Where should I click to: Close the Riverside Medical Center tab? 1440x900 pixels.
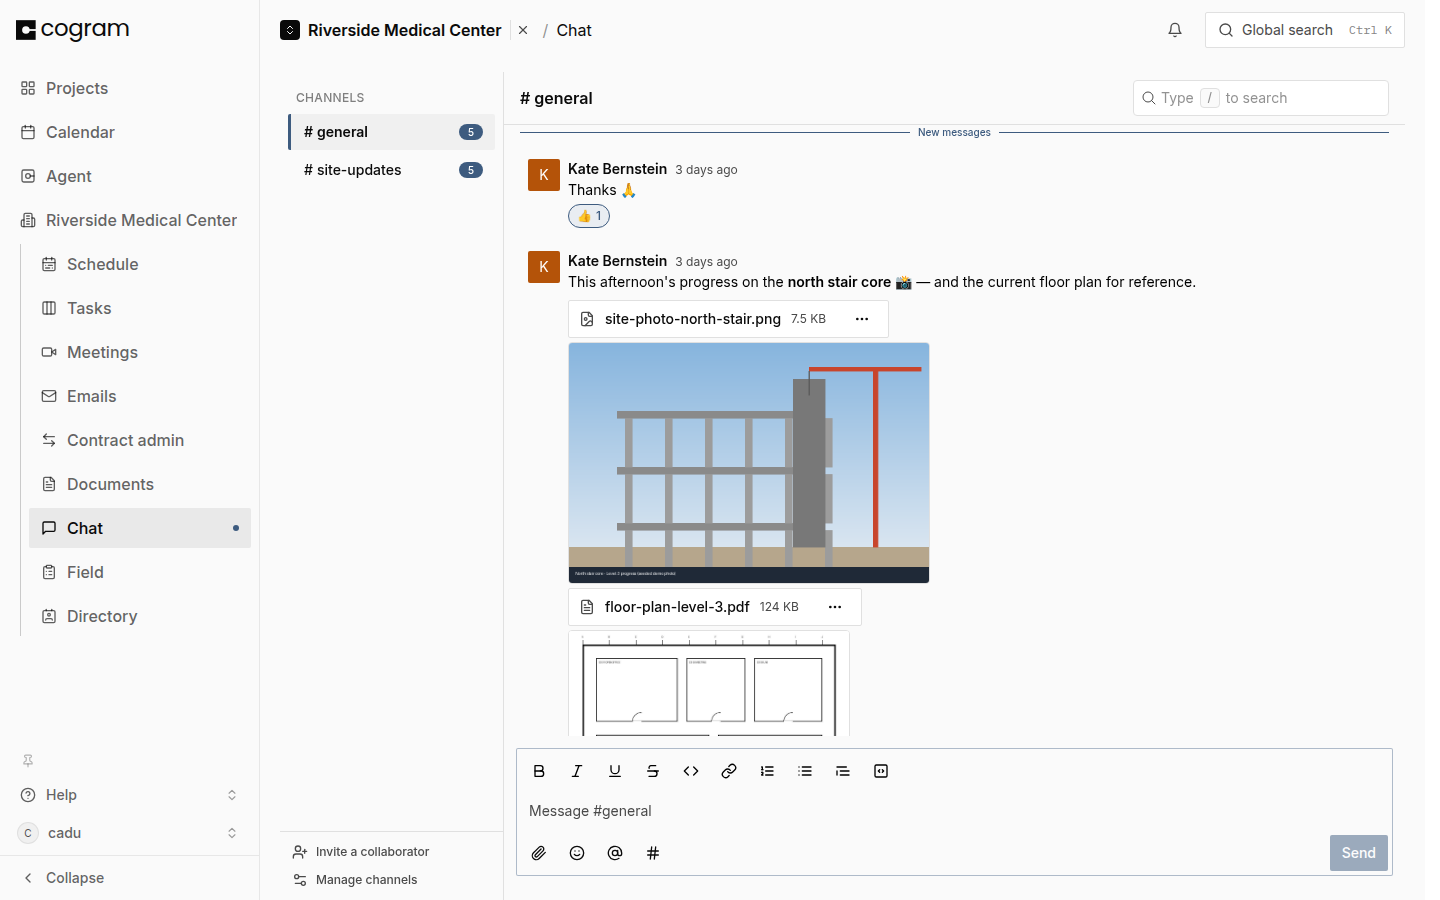(523, 30)
